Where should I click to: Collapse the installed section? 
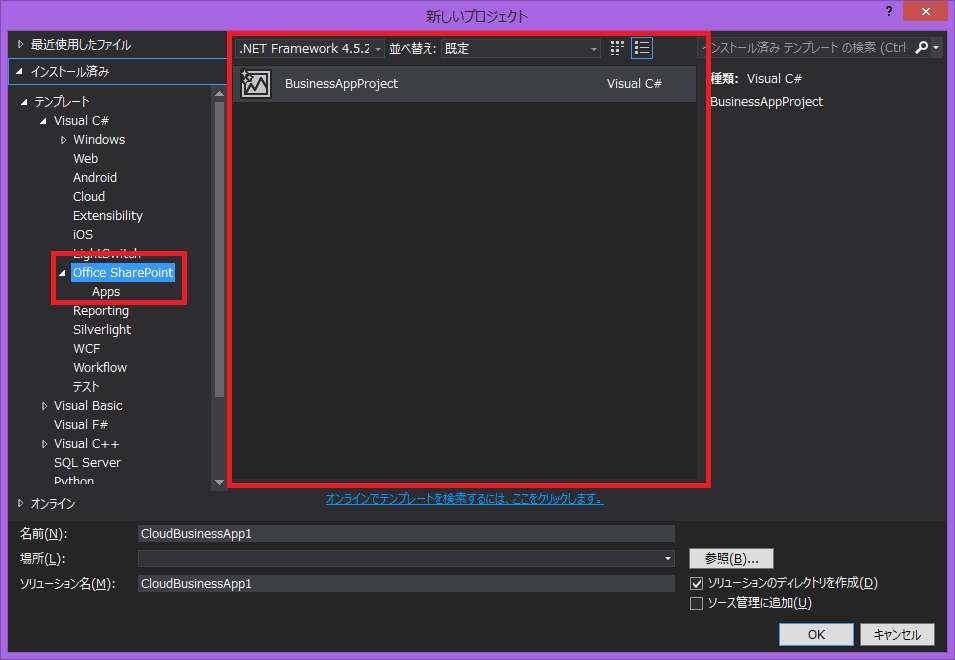point(19,71)
